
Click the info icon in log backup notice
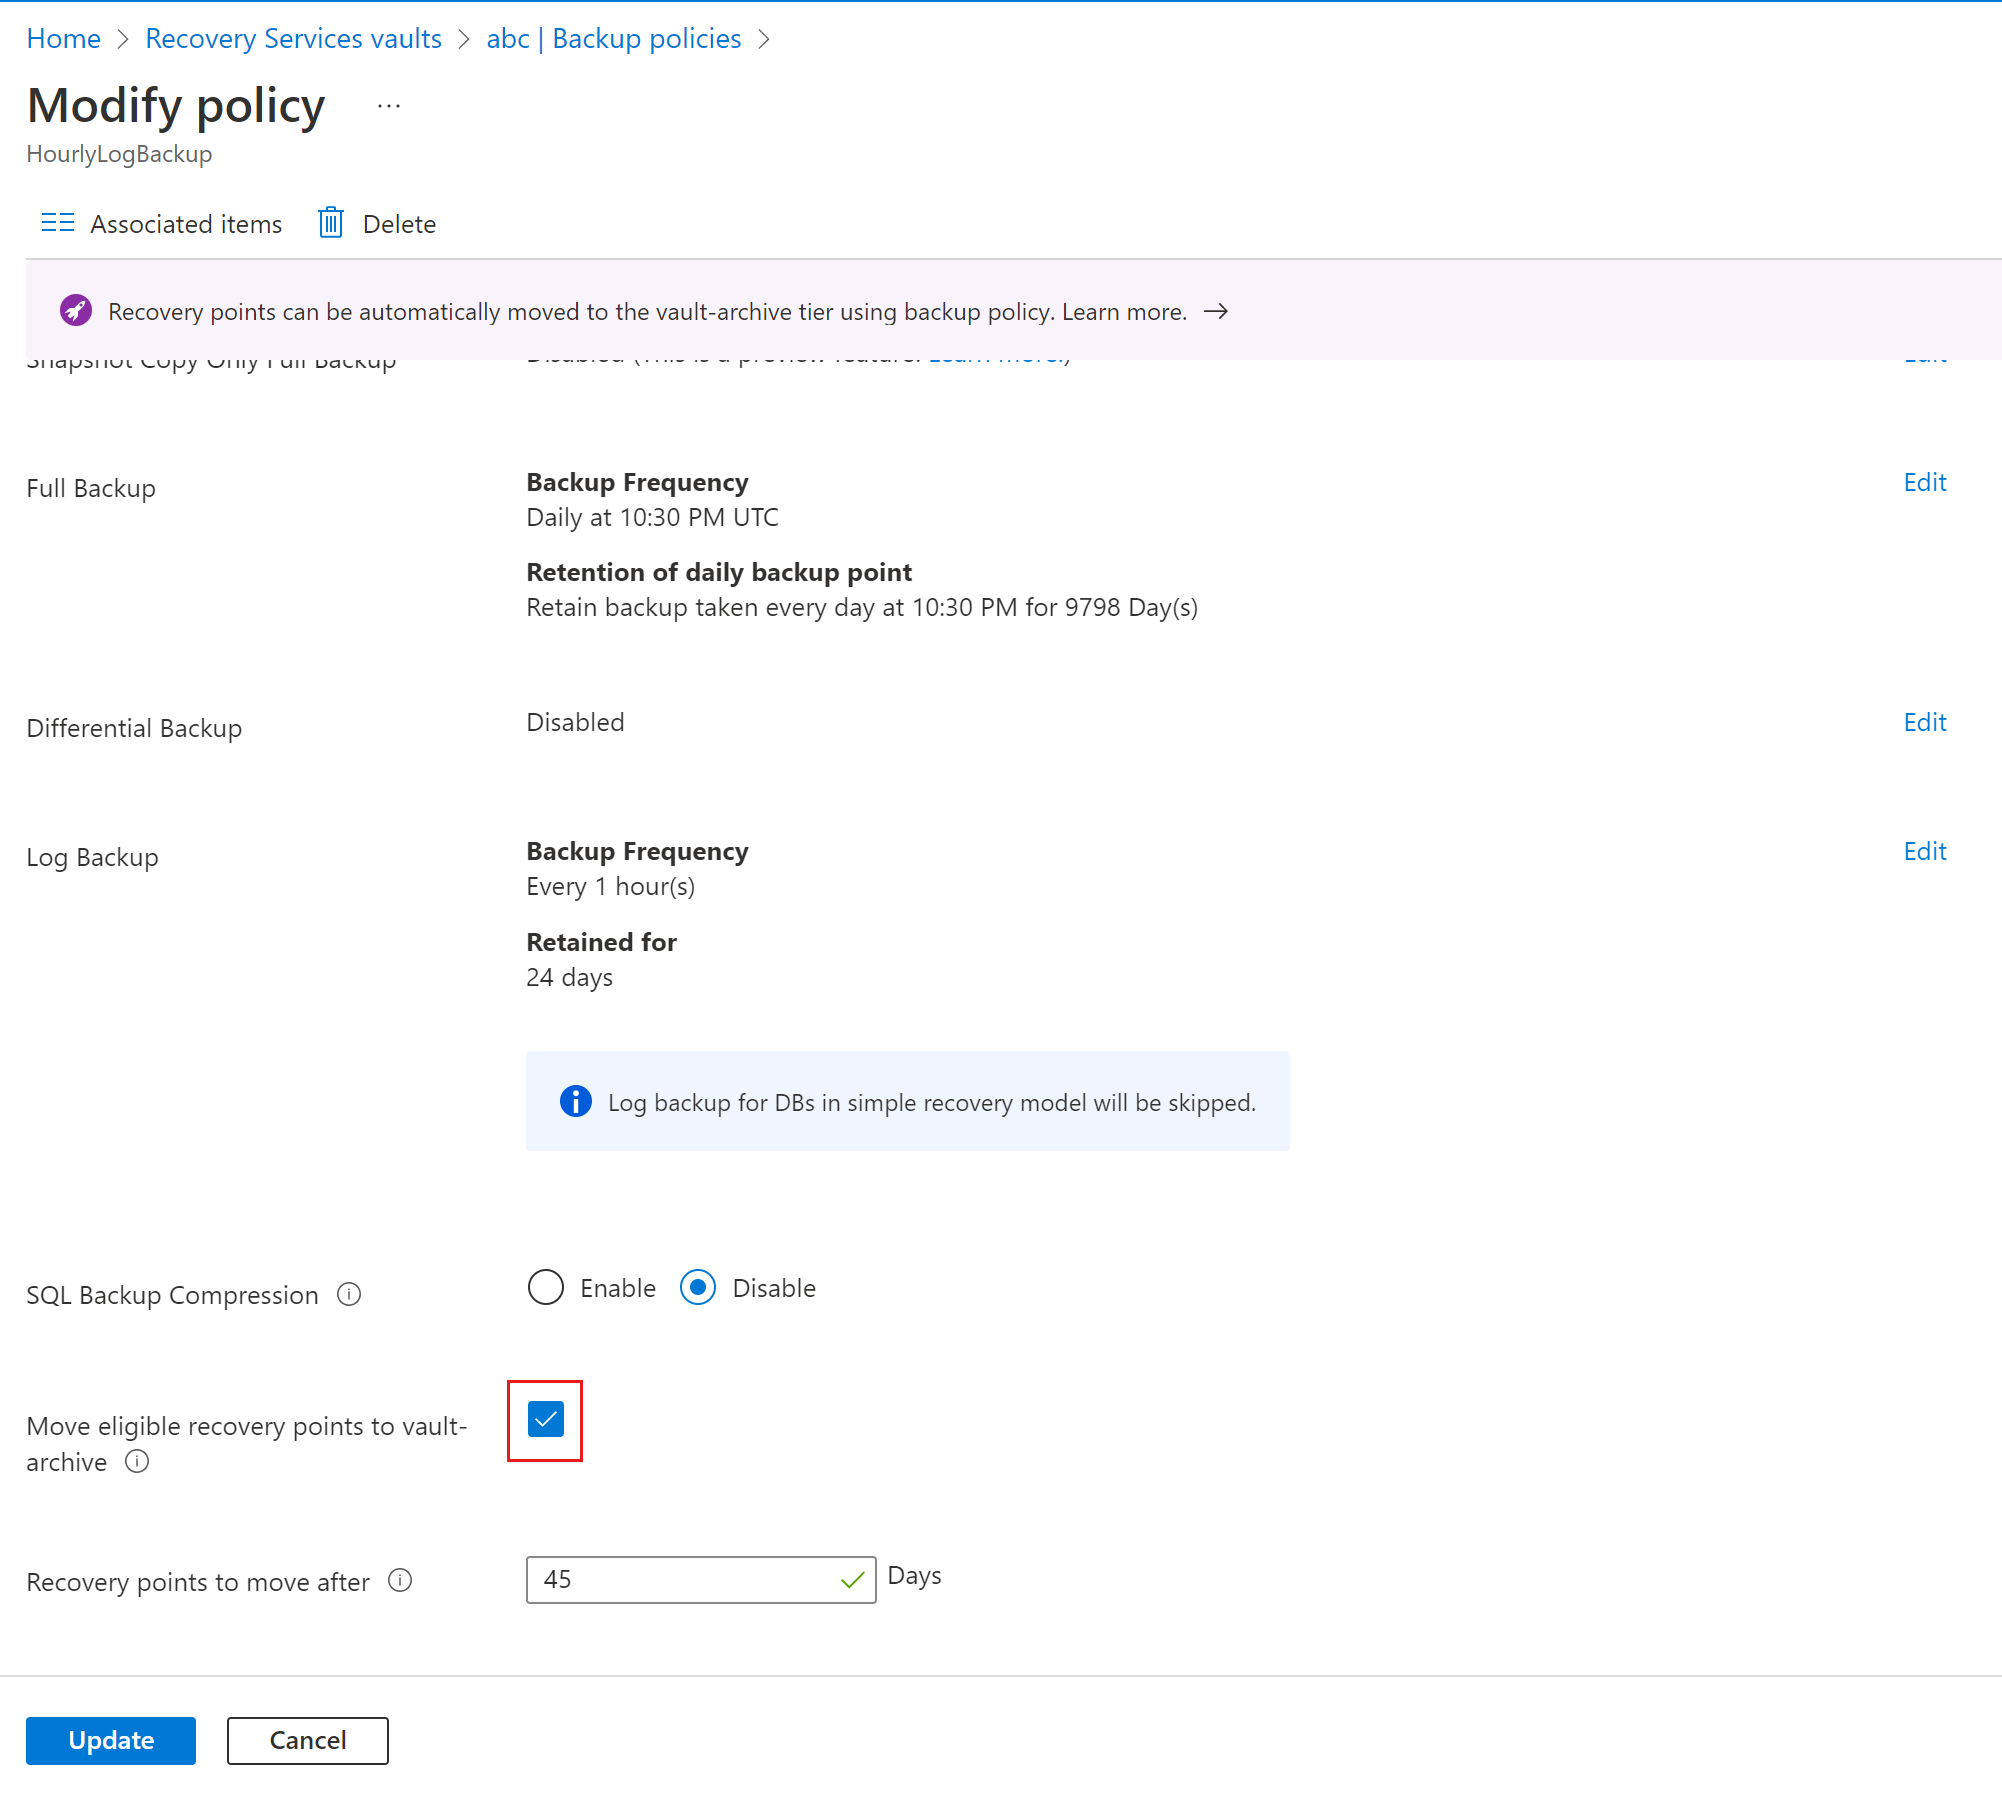[x=575, y=1102]
